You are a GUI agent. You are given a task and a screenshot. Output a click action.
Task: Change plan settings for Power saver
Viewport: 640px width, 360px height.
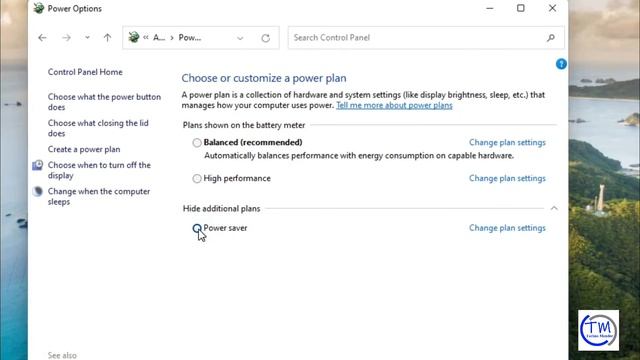[x=507, y=228]
